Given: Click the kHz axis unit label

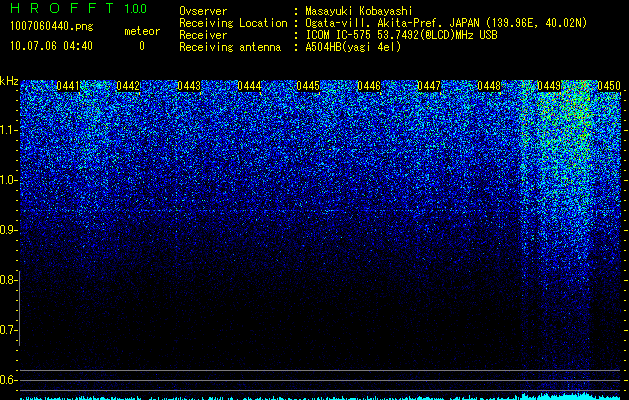Looking at the screenshot, I should point(9,81).
